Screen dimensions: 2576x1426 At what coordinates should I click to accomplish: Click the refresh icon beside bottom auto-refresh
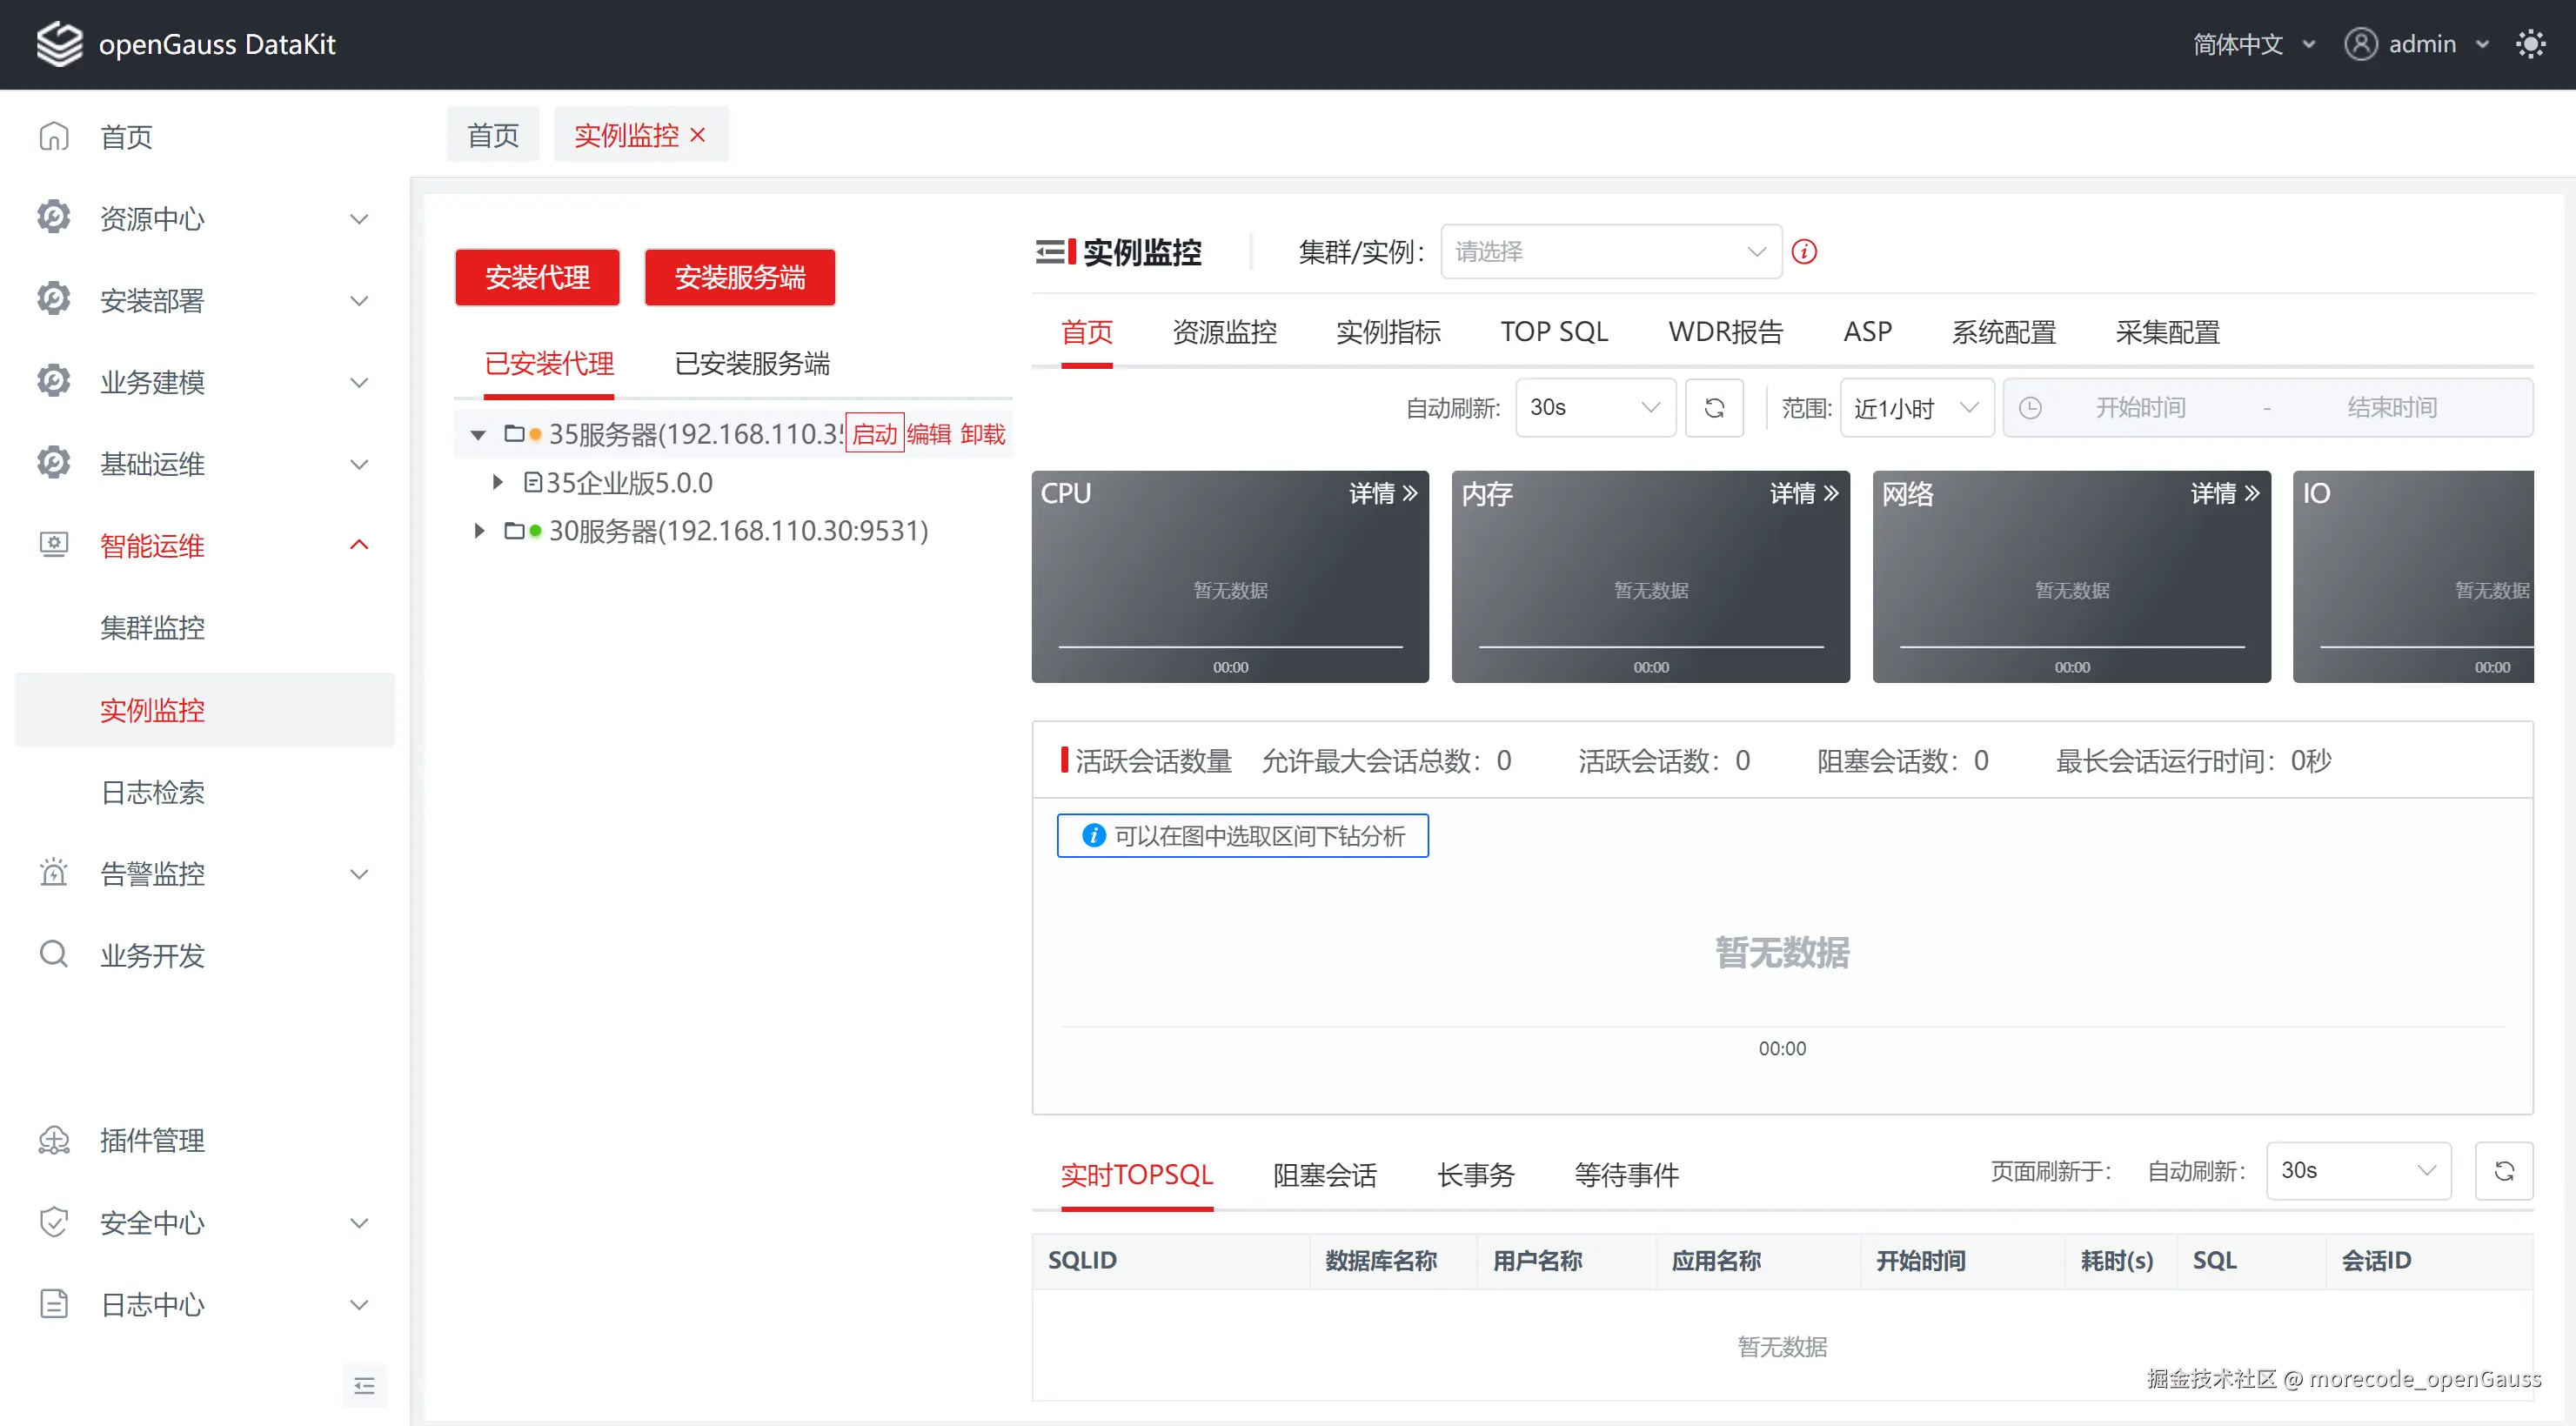click(x=2503, y=1171)
